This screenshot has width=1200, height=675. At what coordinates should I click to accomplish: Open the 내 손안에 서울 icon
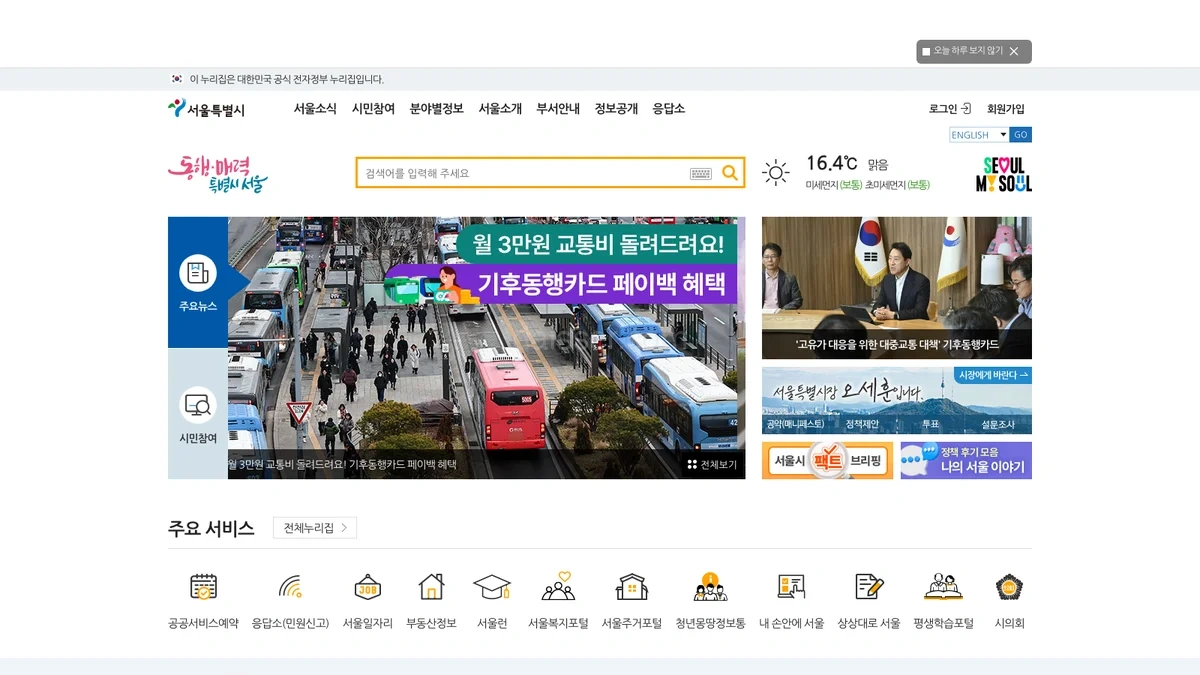coord(791,586)
